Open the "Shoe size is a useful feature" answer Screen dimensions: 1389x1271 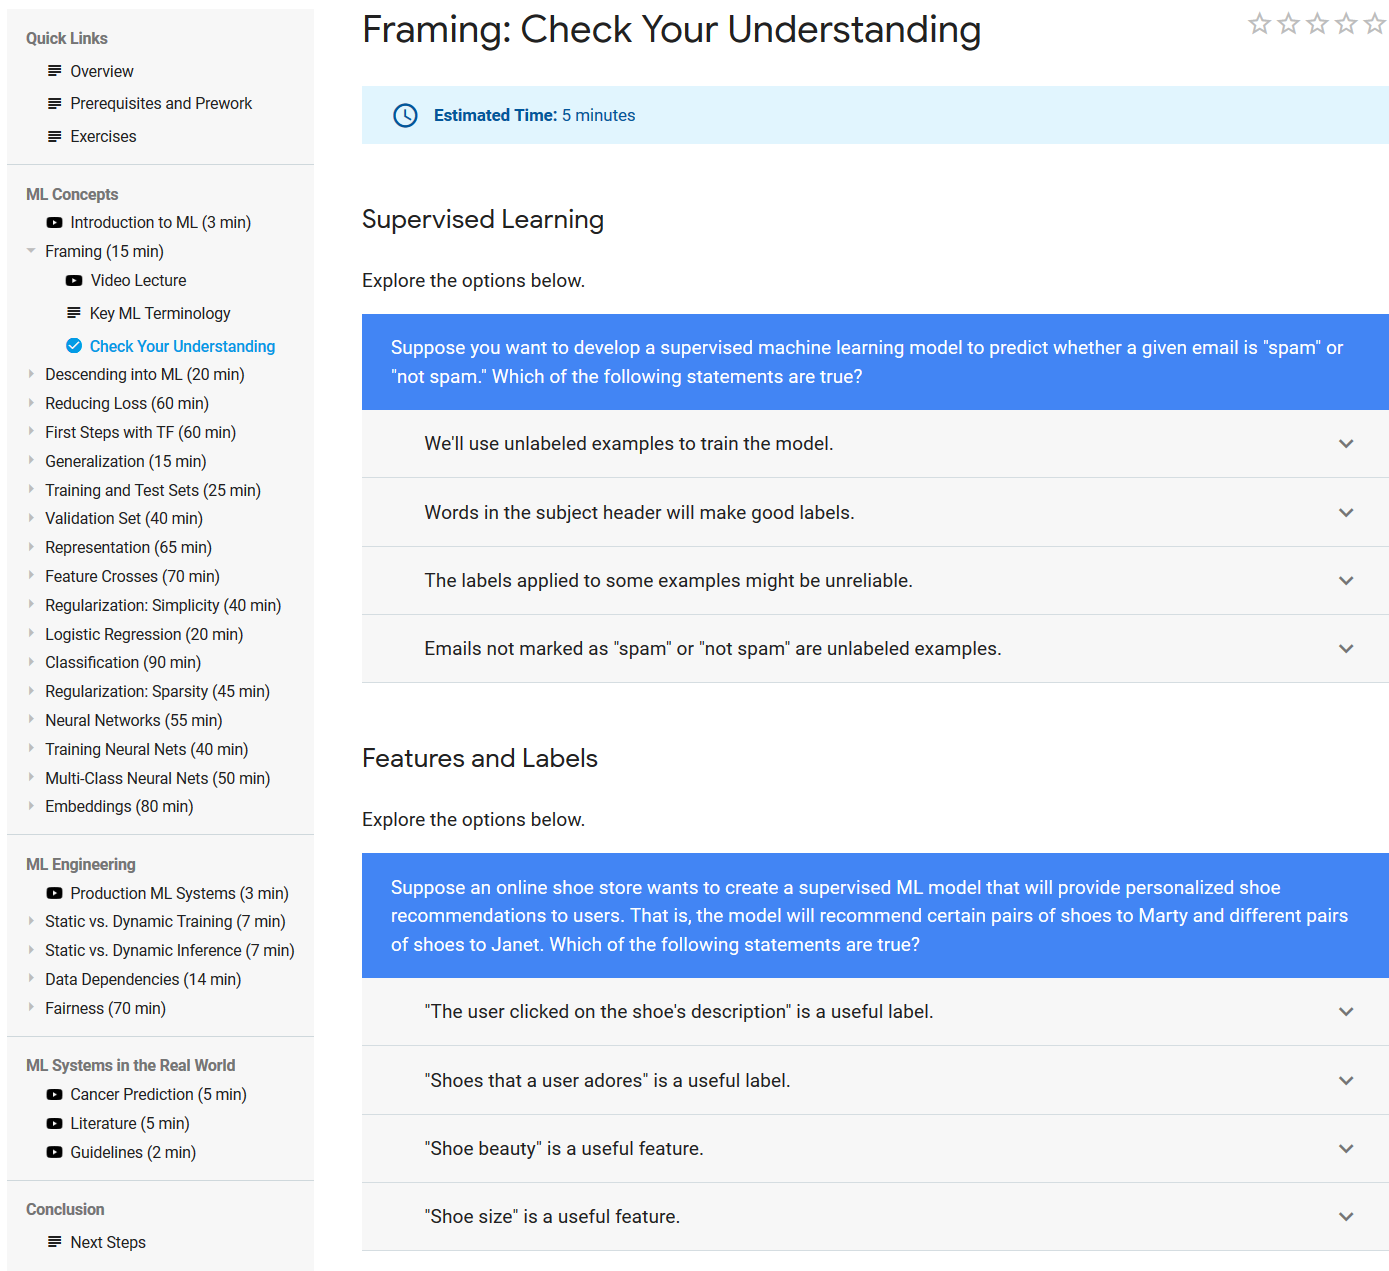(x=1346, y=1217)
